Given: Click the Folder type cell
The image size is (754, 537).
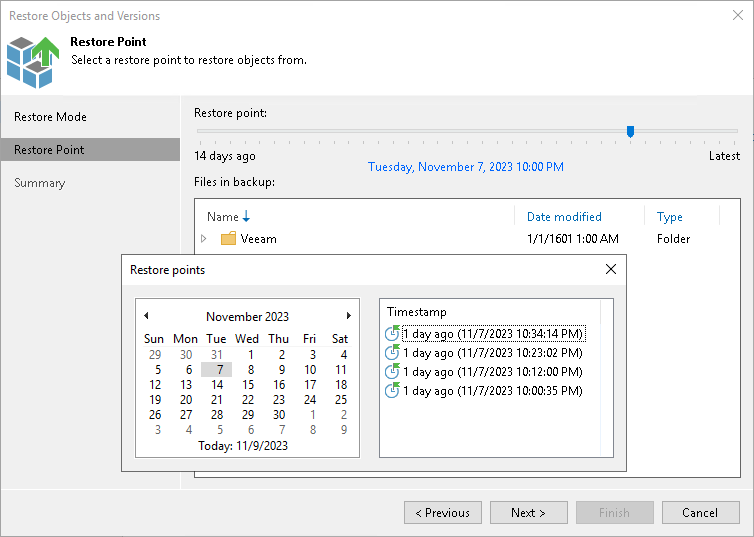Looking at the screenshot, I should coord(673,238).
